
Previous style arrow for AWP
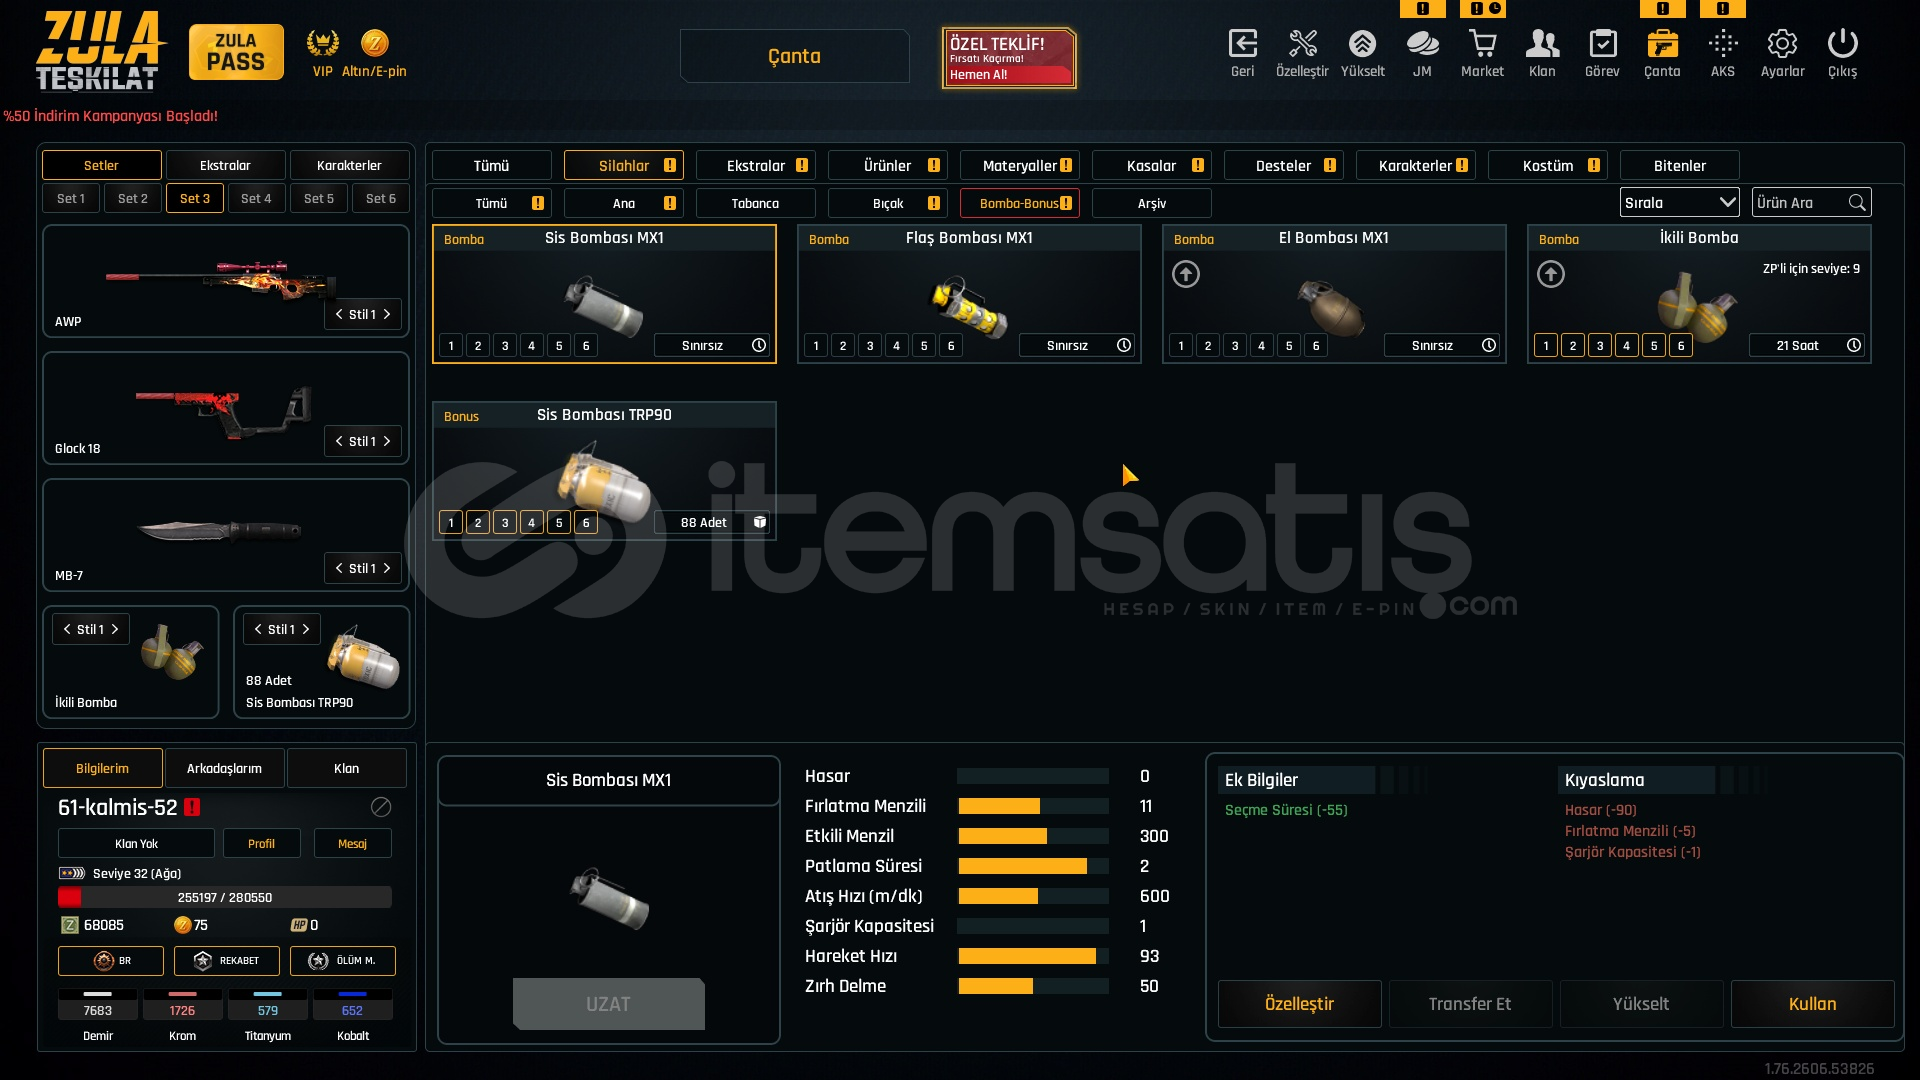pyautogui.click(x=339, y=314)
